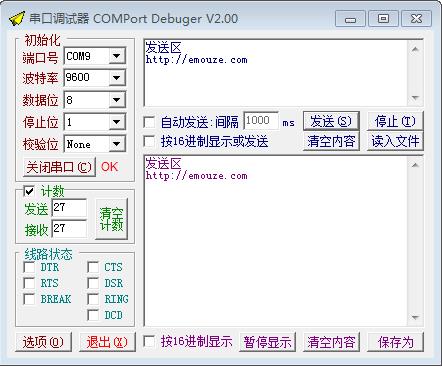Screen dimensions: 442x367
Task: Click the red OK status text
Action: (109, 167)
